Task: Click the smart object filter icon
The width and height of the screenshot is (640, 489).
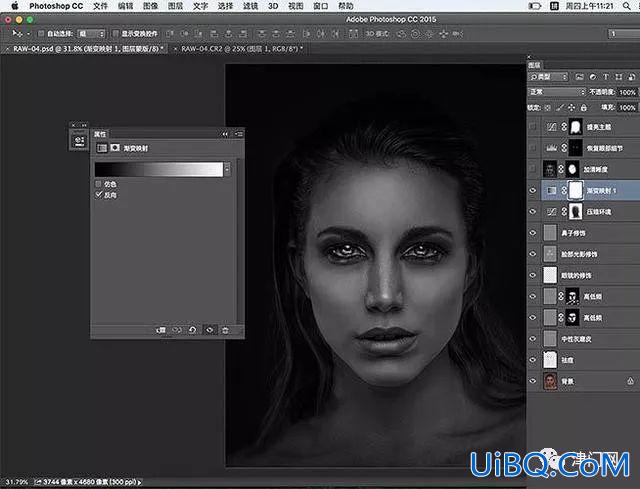Action: click(631, 77)
